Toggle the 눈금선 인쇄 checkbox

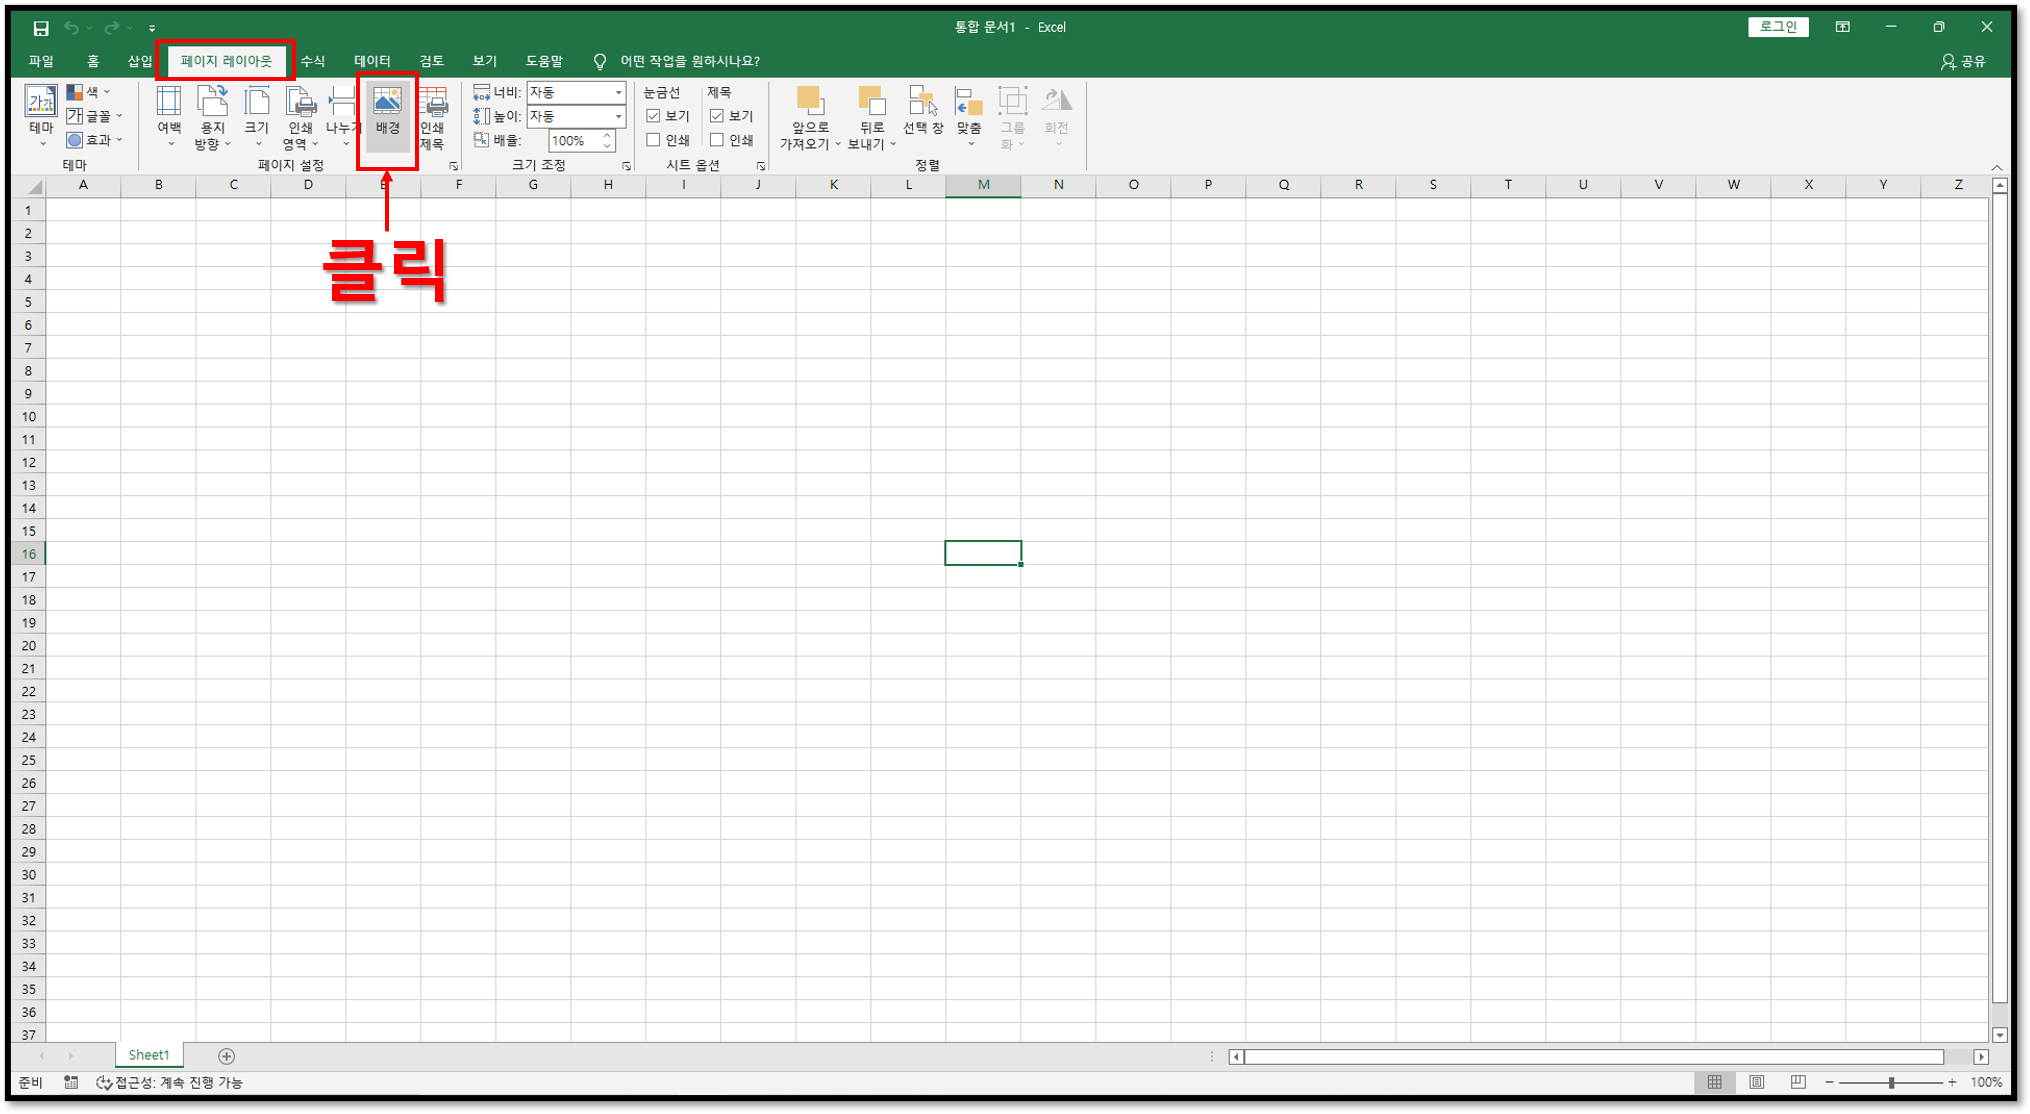(654, 140)
